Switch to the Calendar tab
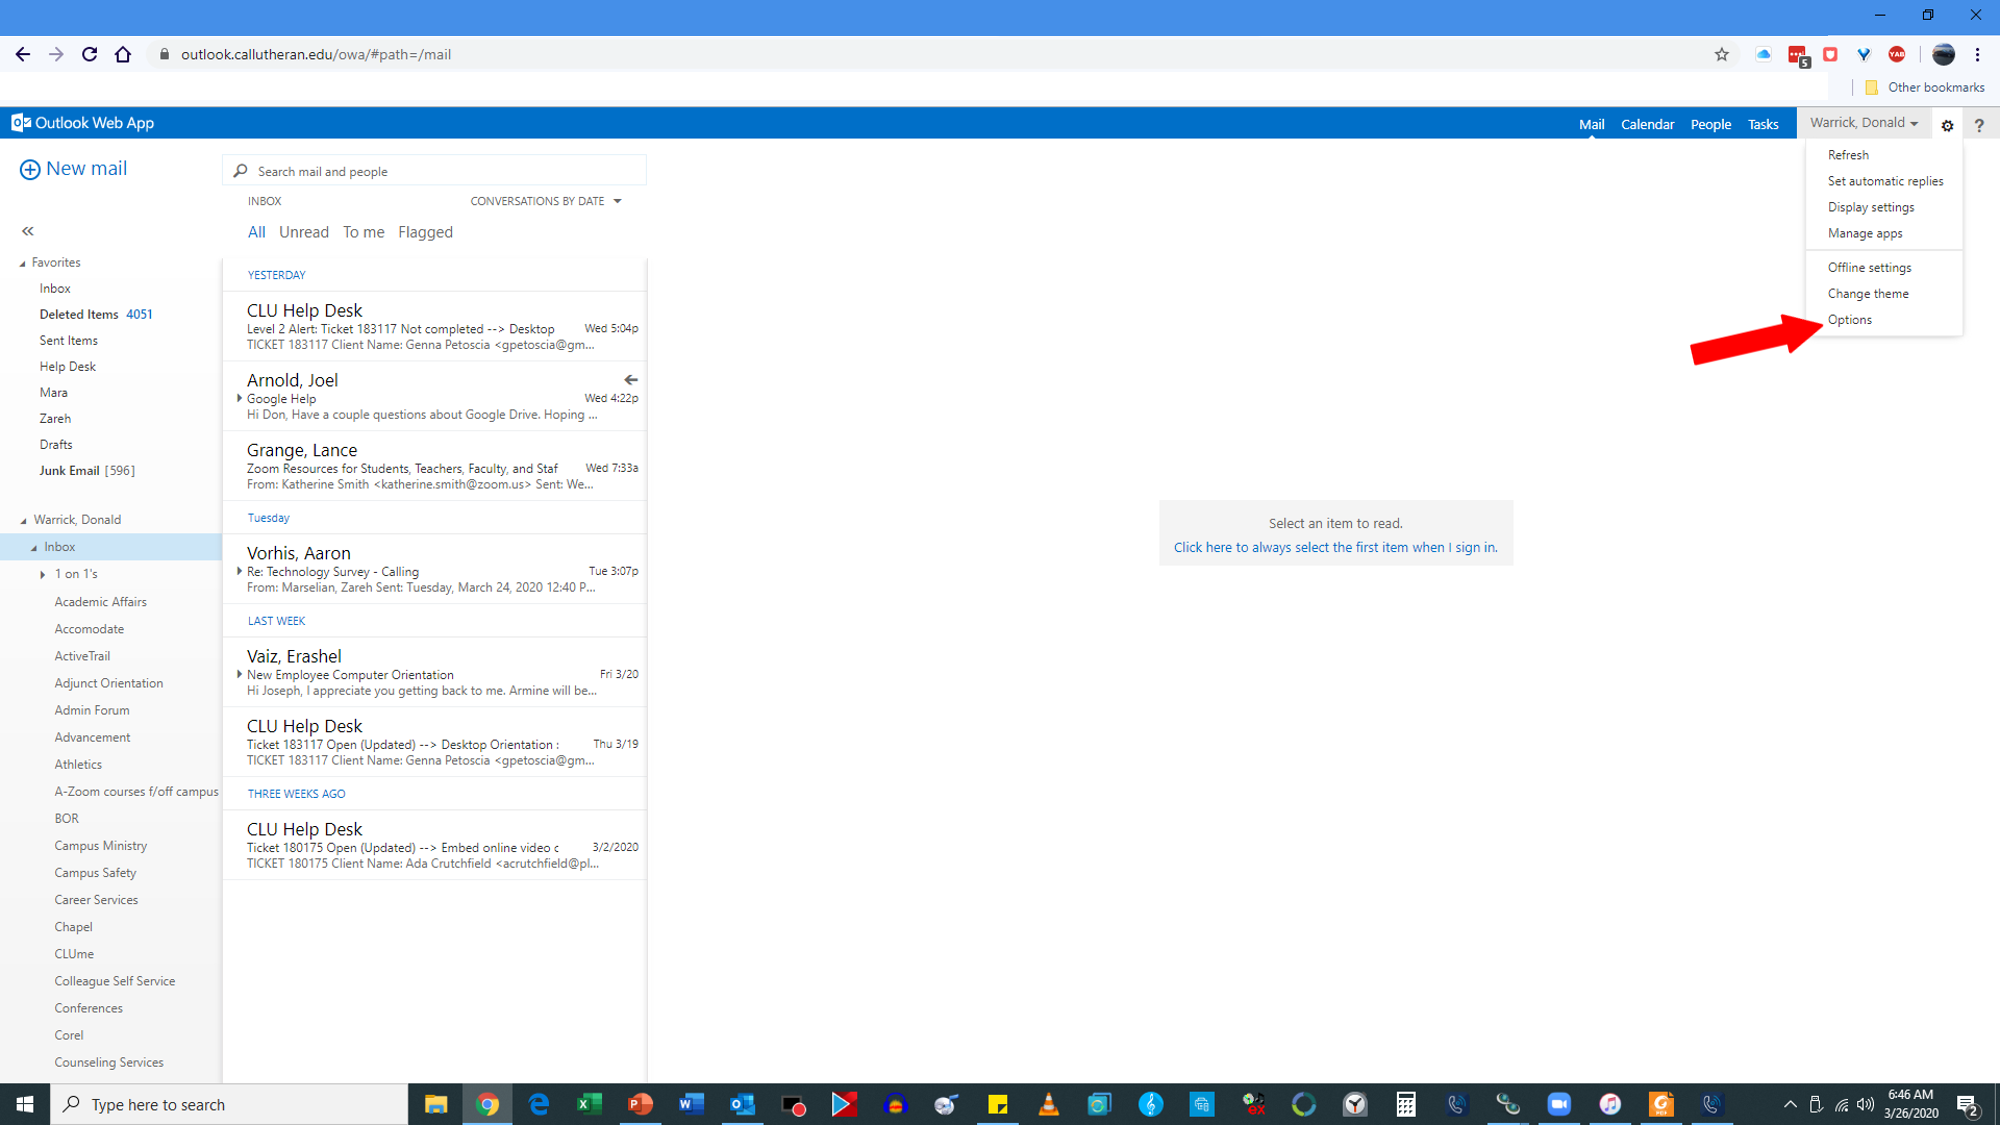Screen dimensions: 2000x1125 coord(1647,124)
